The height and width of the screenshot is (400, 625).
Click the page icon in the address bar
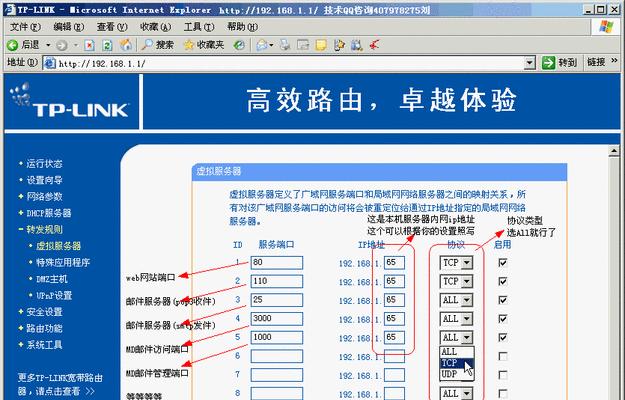pos(50,63)
